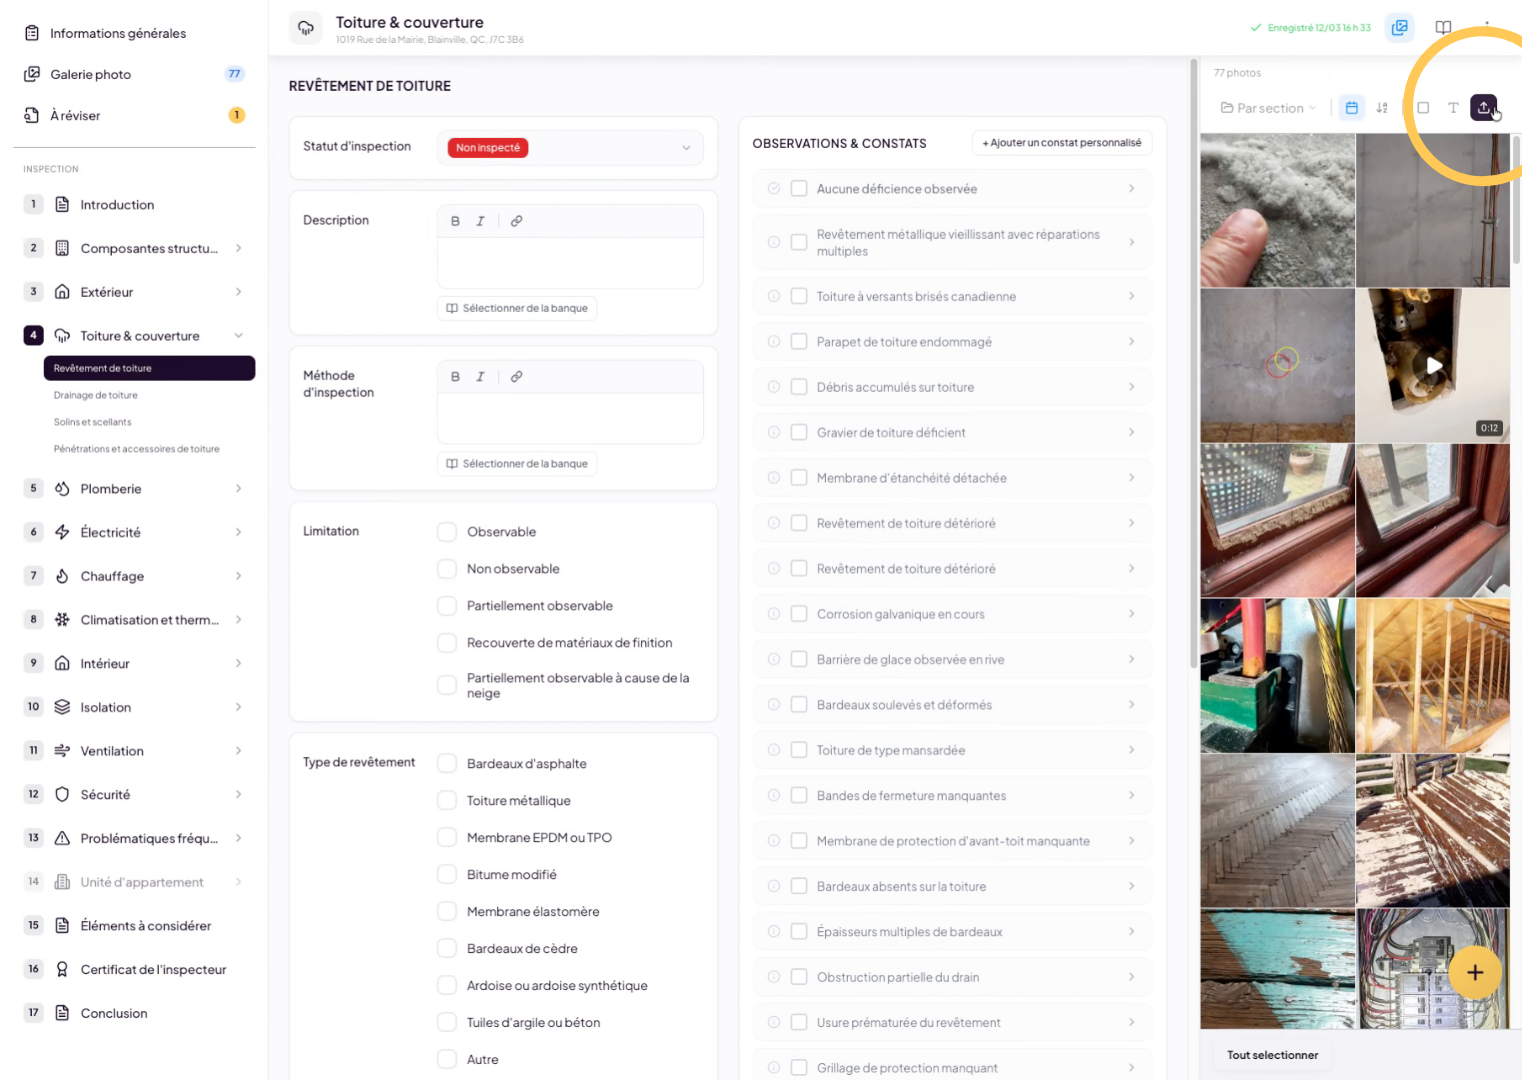Click info icon beside Corrosion galvanique en cours
This screenshot has width=1522, height=1080.
774,614
